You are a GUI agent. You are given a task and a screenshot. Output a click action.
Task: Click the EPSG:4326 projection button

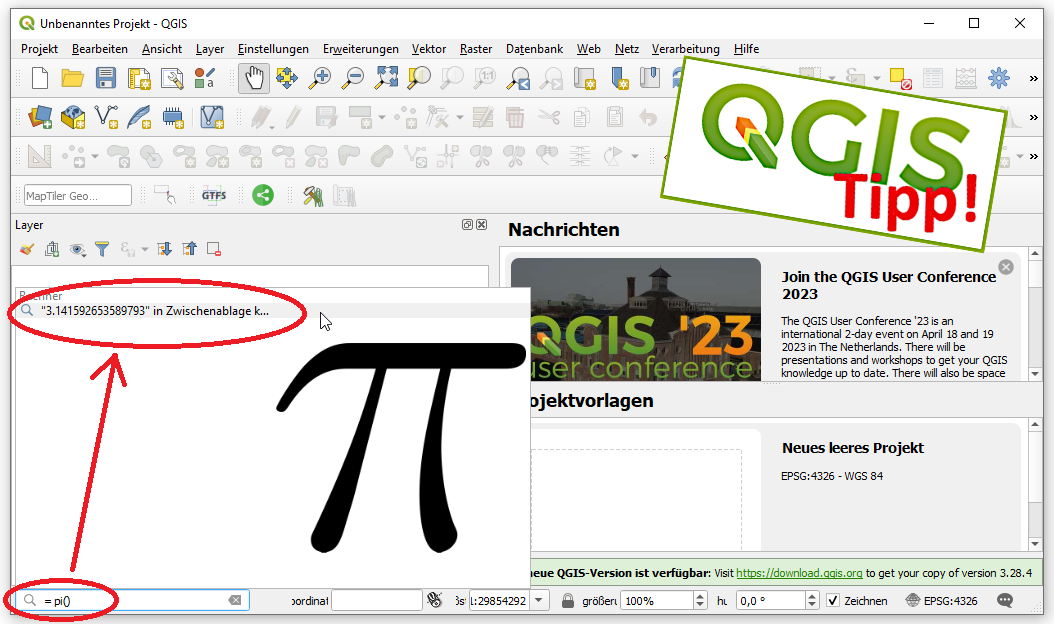coord(942,600)
